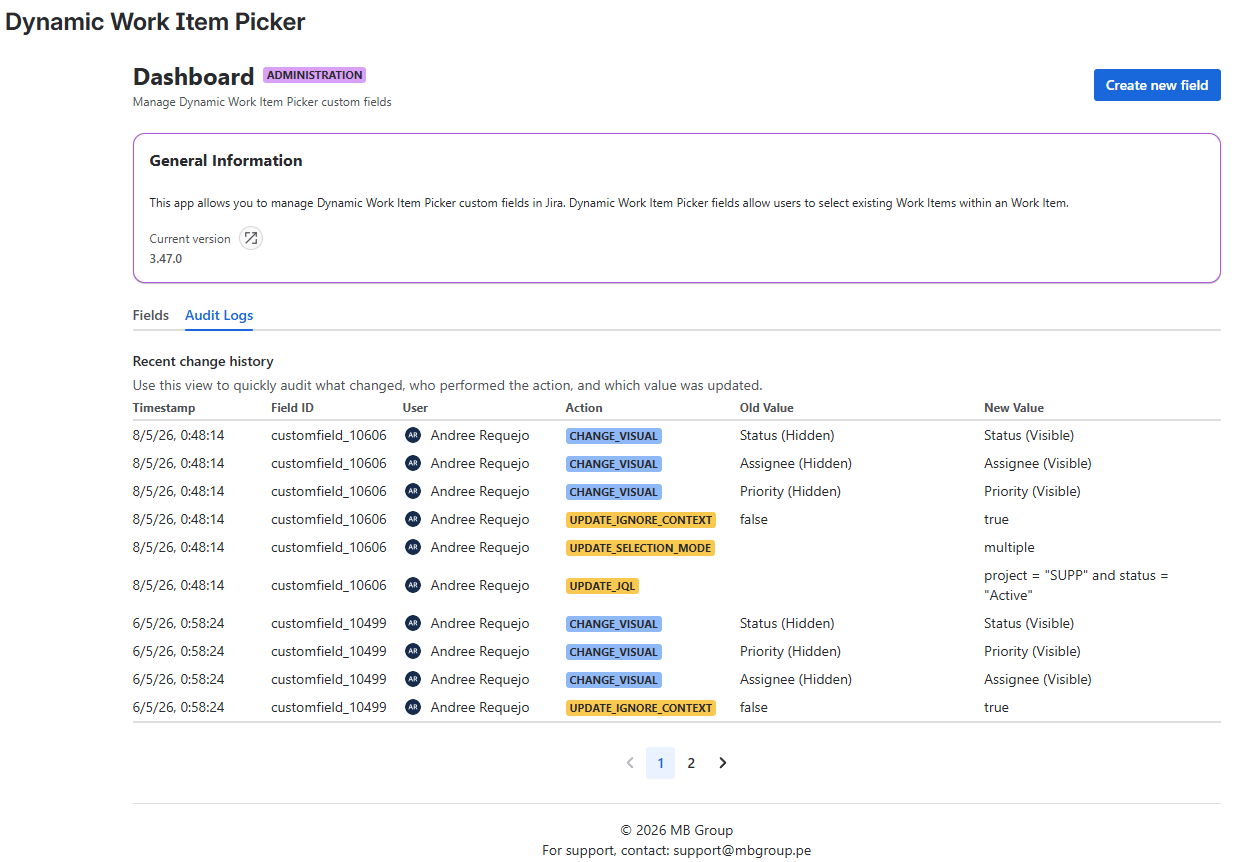Go to the next page arrow
The height and width of the screenshot is (862, 1234).
pyautogui.click(x=723, y=763)
